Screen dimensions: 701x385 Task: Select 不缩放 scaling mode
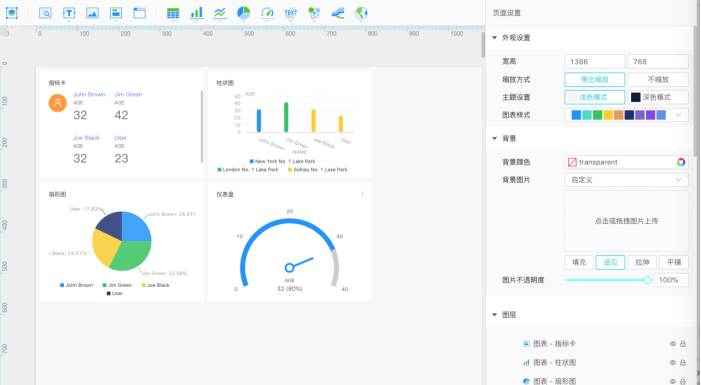[658, 79]
